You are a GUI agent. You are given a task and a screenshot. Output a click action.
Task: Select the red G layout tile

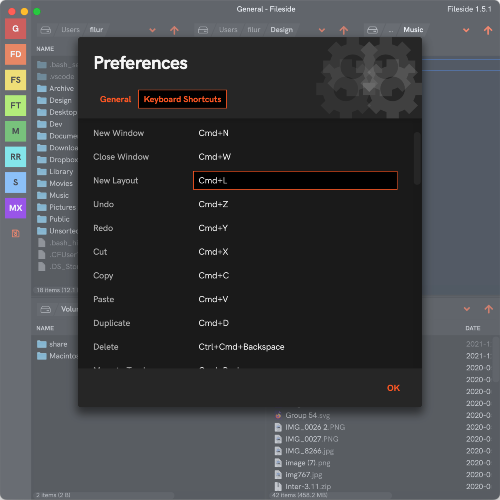tap(15, 29)
